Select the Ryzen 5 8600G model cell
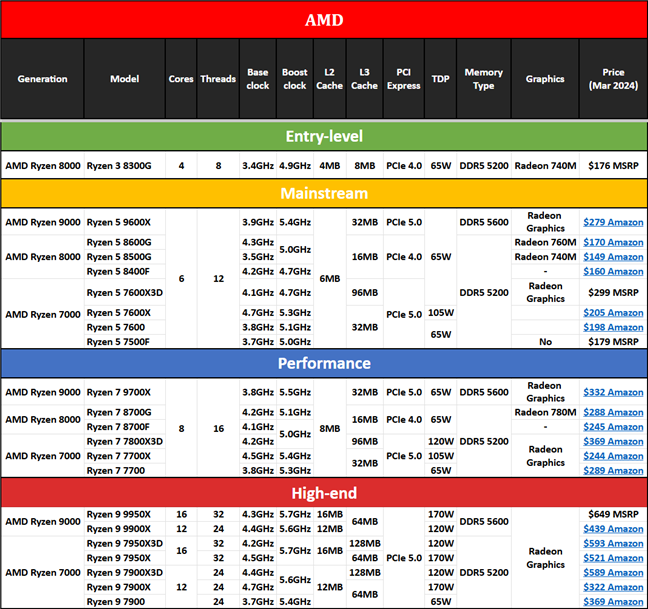 point(124,242)
